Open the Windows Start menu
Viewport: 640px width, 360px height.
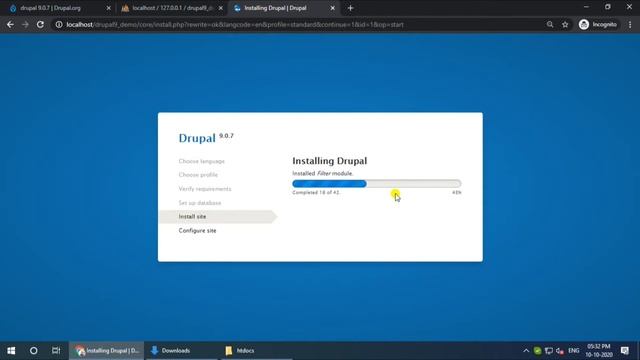pos(11,351)
